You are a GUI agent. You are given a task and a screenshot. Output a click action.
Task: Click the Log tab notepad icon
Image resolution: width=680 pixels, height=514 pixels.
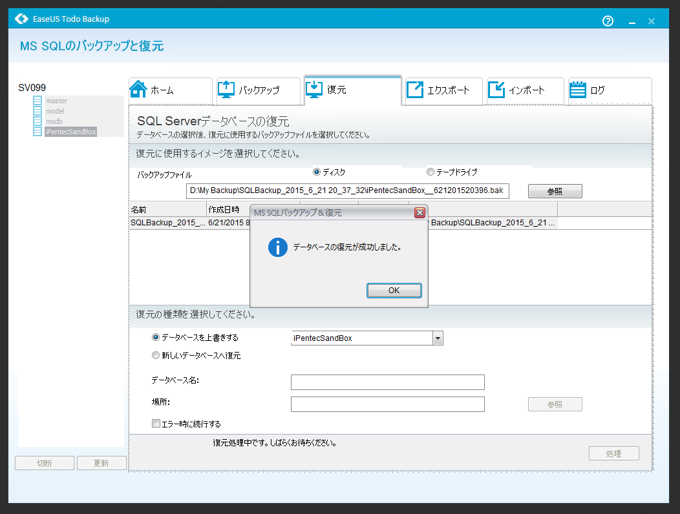click(x=578, y=90)
